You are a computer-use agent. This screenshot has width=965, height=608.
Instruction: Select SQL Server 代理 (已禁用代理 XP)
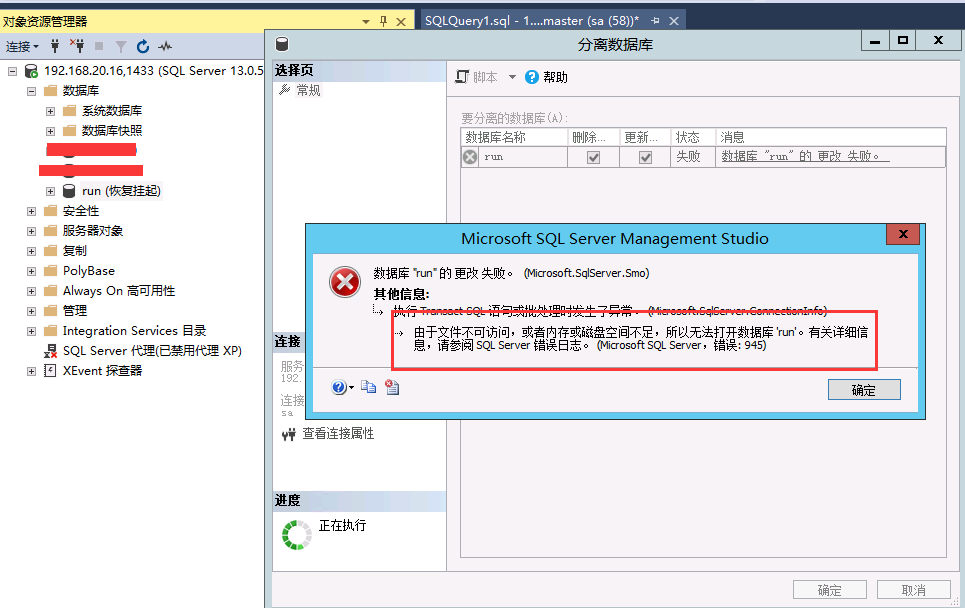[152, 351]
